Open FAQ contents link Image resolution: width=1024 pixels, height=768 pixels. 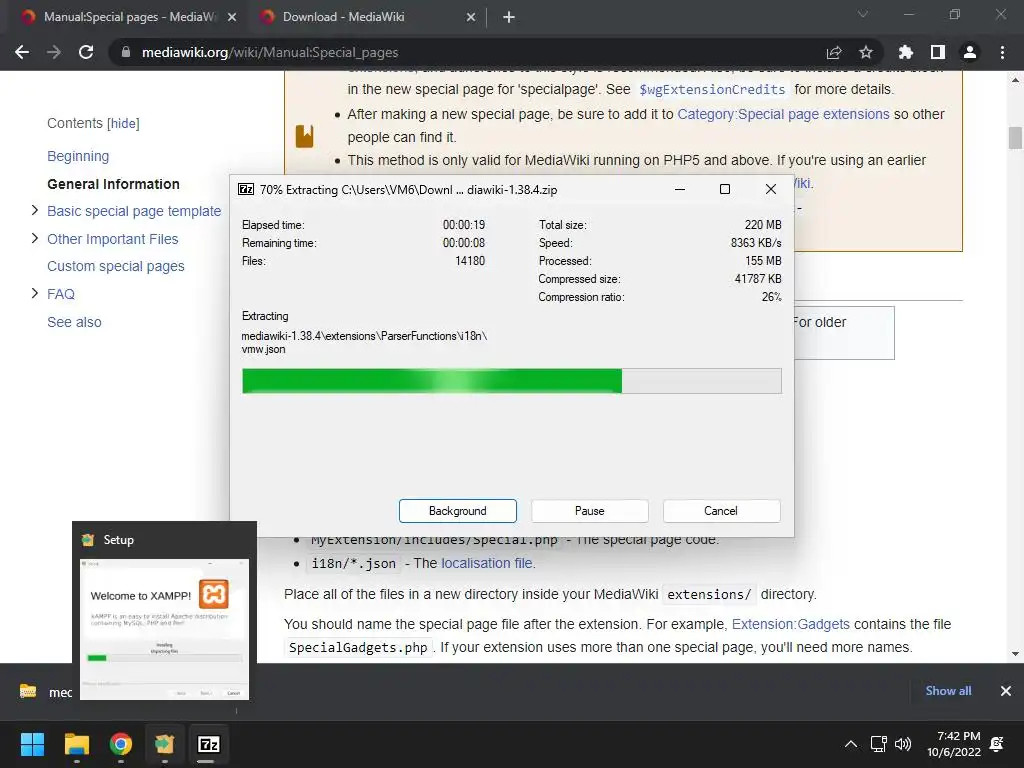coord(61,294)
